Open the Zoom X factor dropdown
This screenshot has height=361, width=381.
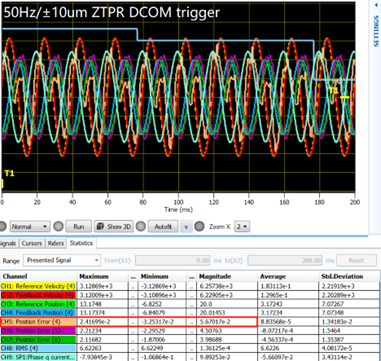point(242,227)
